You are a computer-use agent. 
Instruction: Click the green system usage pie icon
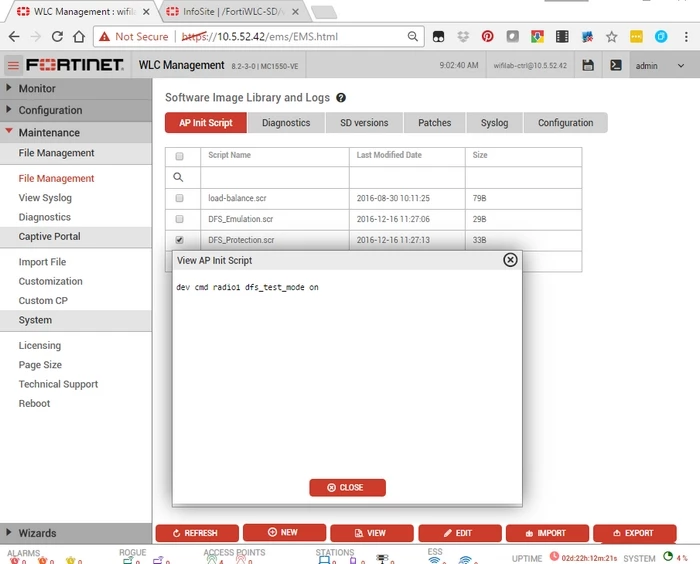point(668,556)
